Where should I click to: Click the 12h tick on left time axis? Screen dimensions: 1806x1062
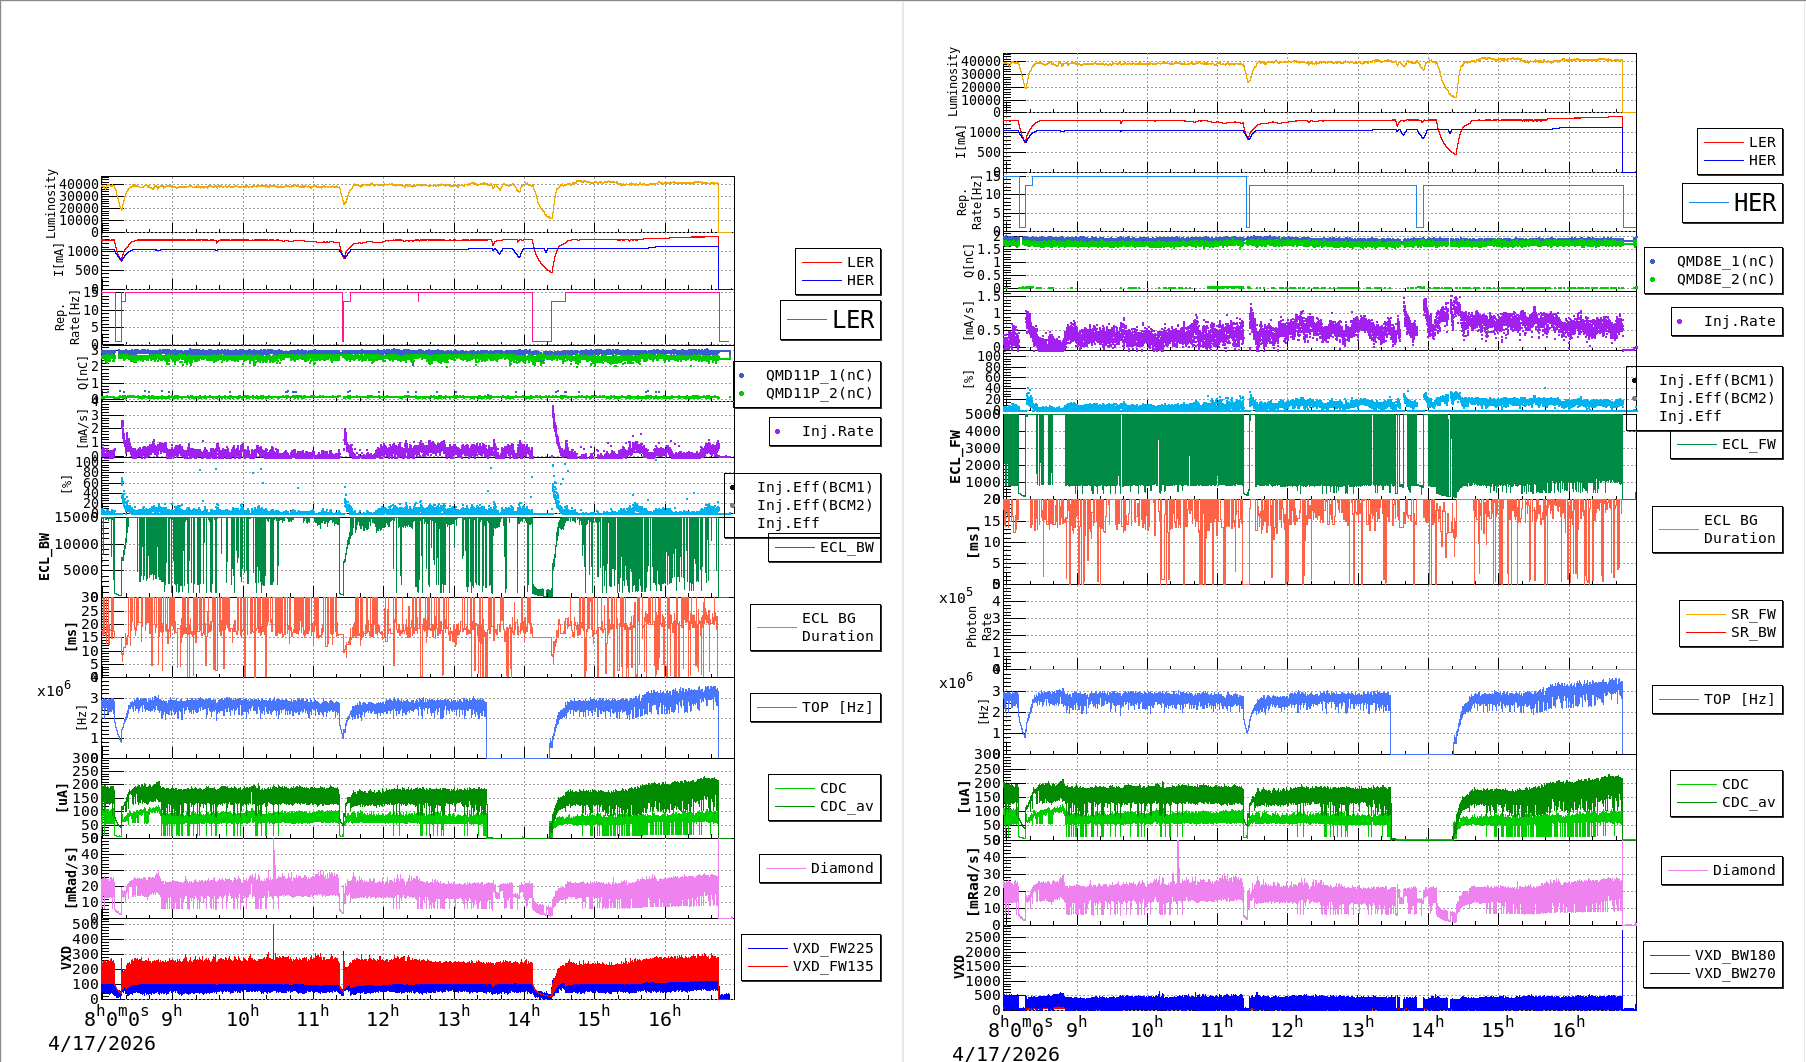pyautogui.click(x=382, y=1019)
